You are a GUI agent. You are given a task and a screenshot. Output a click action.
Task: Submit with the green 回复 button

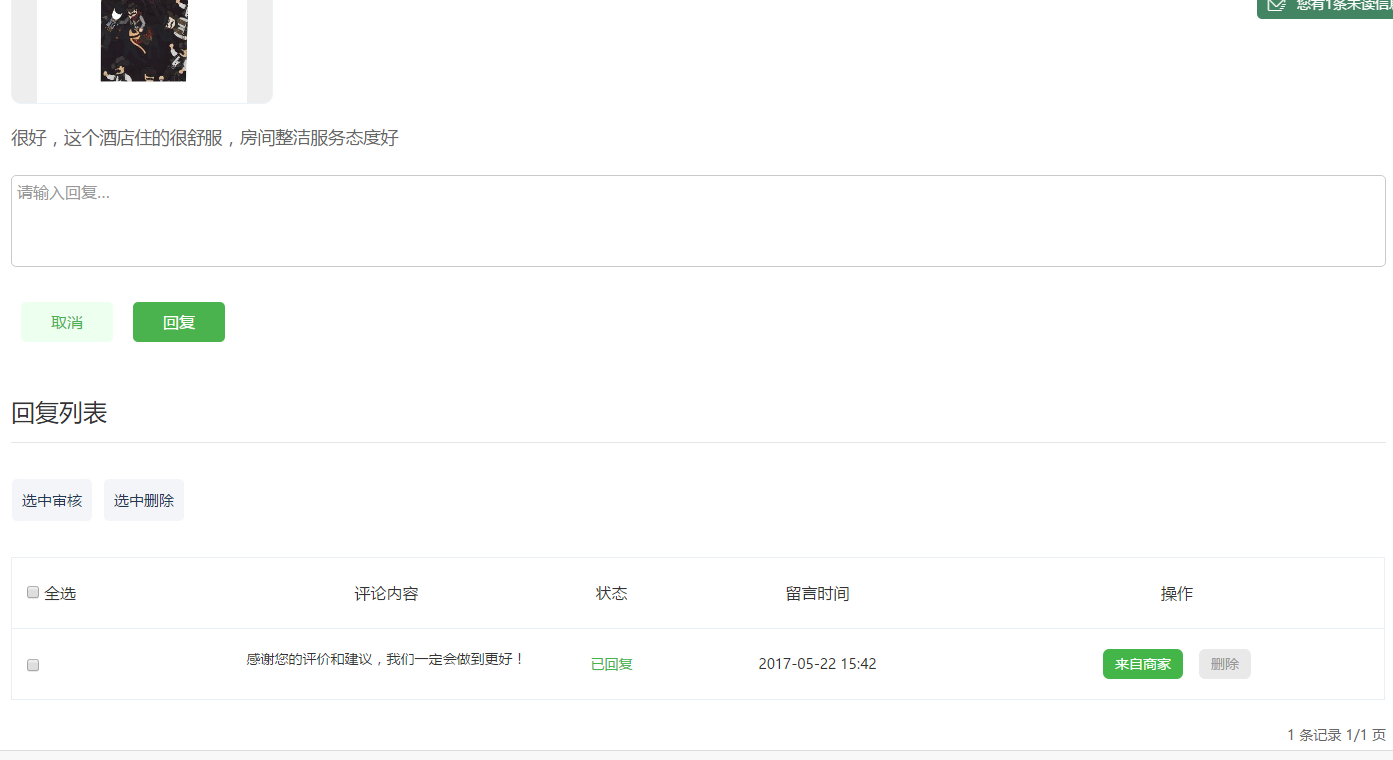click(x=179, y=322)
